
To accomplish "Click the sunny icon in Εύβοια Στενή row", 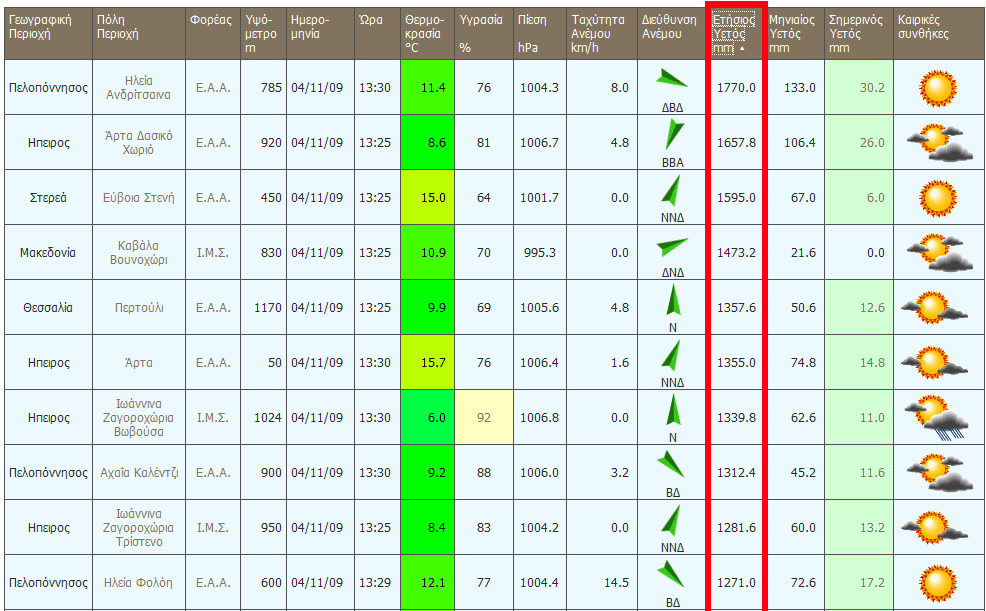I will click(x=938, y=198).
